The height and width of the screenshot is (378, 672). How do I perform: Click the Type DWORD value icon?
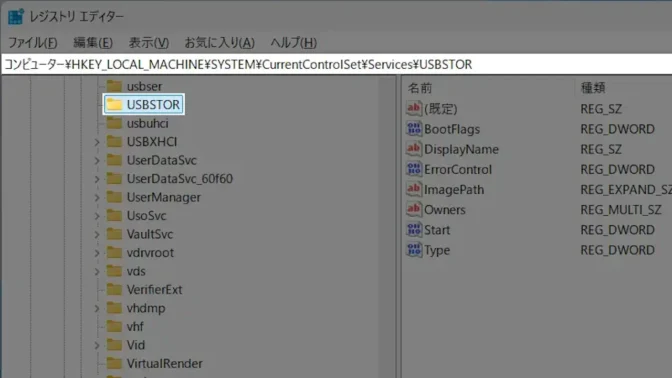(x=414, y=249)
